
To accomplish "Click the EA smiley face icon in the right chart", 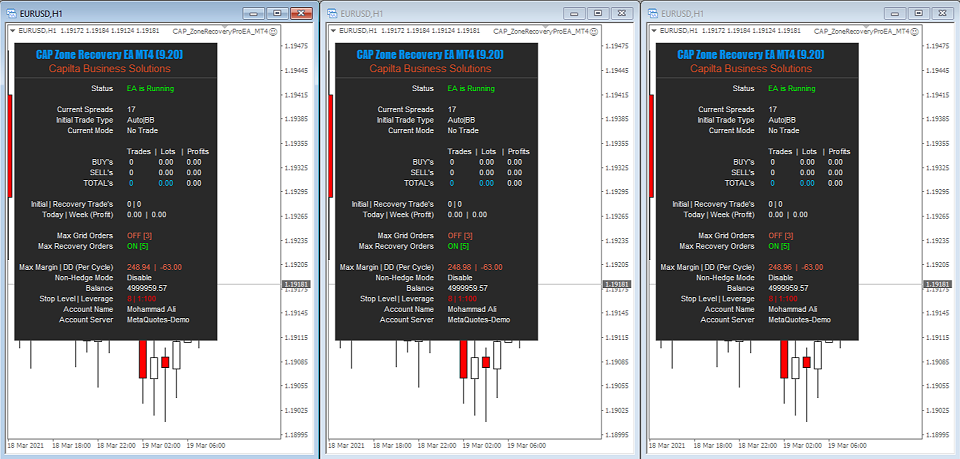I will pyautogui.click(x=915, y=32).
